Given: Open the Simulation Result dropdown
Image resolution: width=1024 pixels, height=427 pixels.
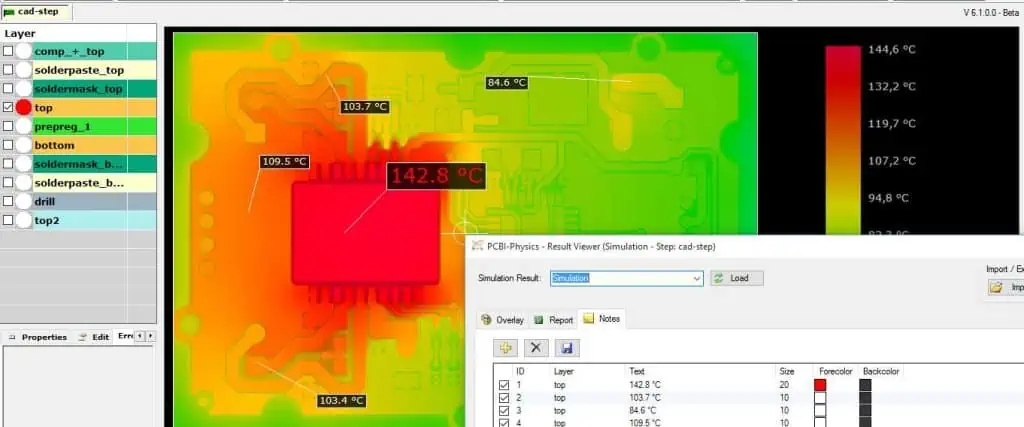Looking at the screenshot, I should click(x=697, y=278).
